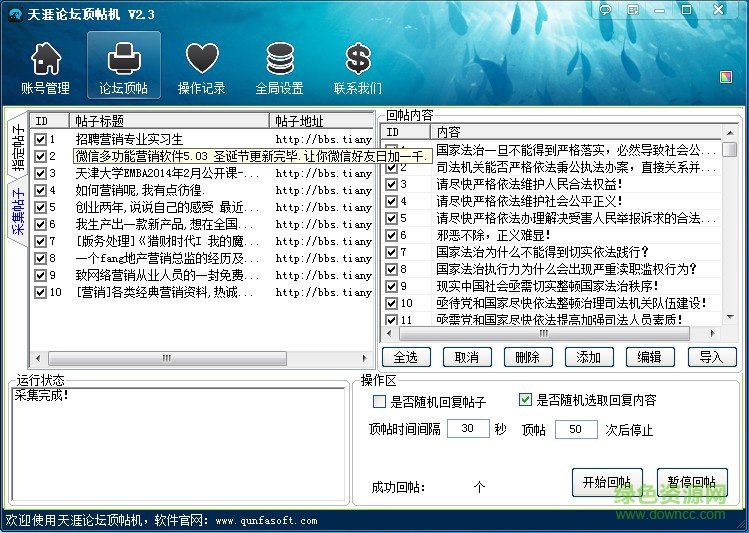Uncheck reply 10 checkbox
The image size is (749, 533).
point(391,303)
